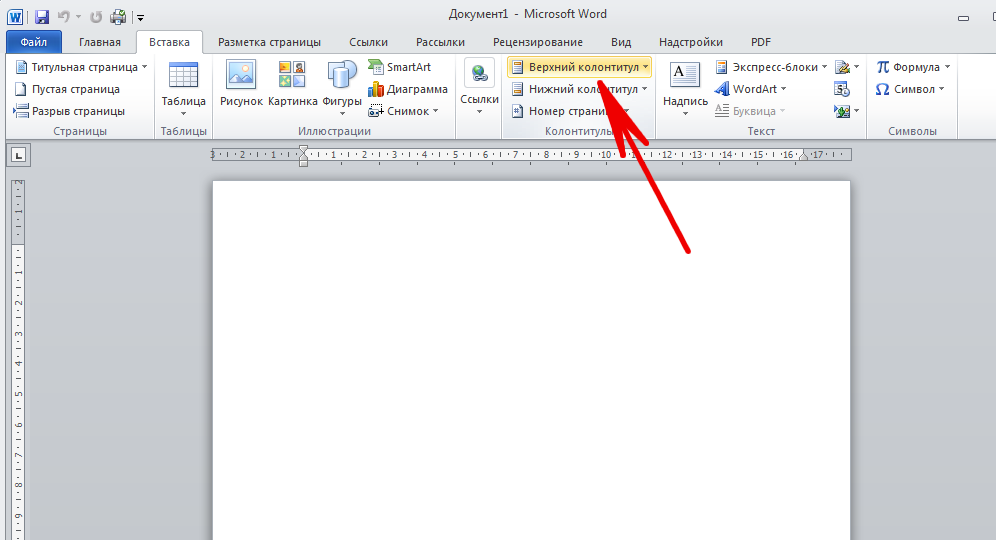Click the Word application icon in title bar
996x540 pixels.
15,17
